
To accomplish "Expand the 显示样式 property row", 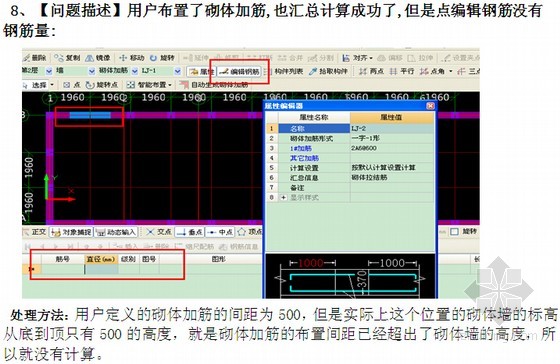I will tap(283, 198).
